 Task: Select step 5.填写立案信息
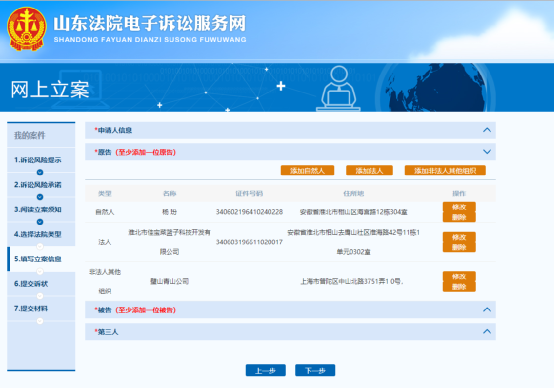pyautogui.click(x=38, y=259)
